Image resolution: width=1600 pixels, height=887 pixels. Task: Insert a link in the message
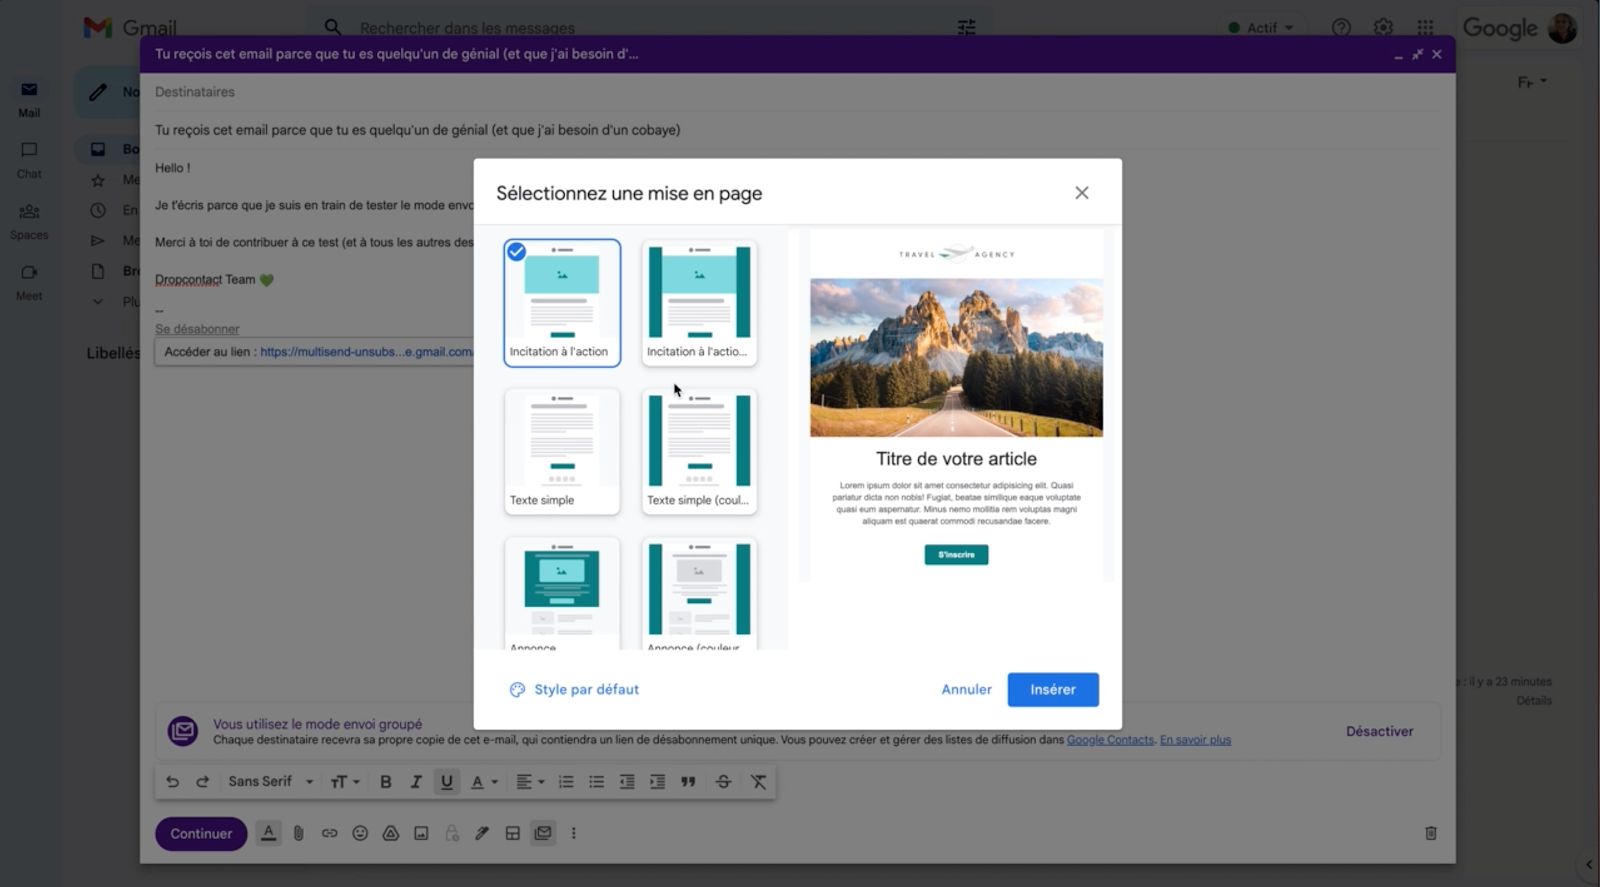click(329, 833)
